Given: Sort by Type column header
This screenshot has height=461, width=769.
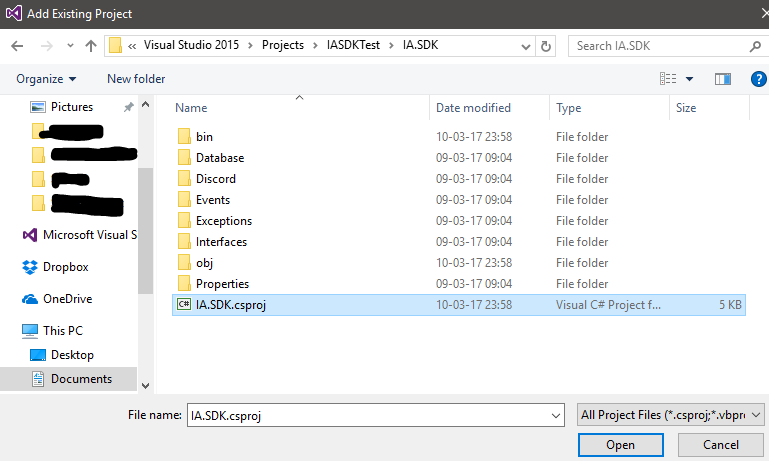Looking at the screenshot, I should [x=568, y=108].
